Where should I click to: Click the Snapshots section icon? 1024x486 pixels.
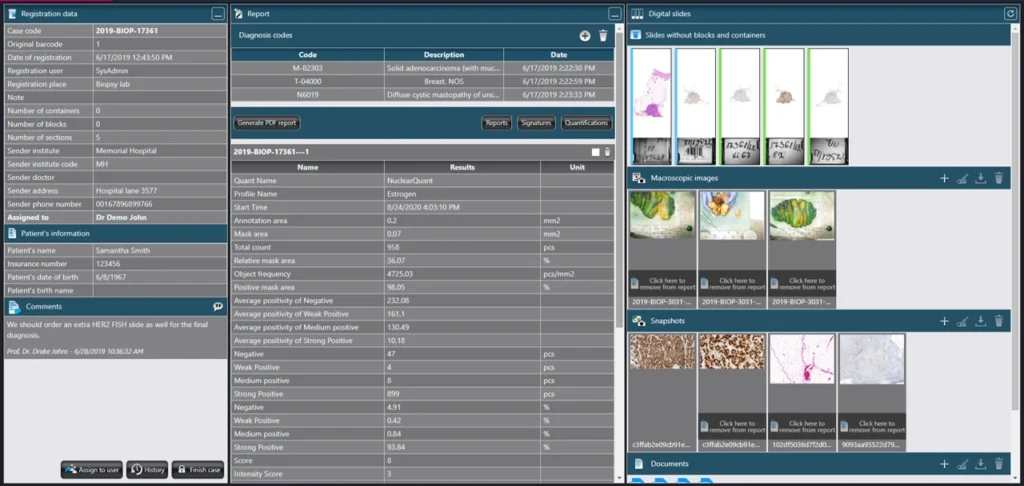637,321
